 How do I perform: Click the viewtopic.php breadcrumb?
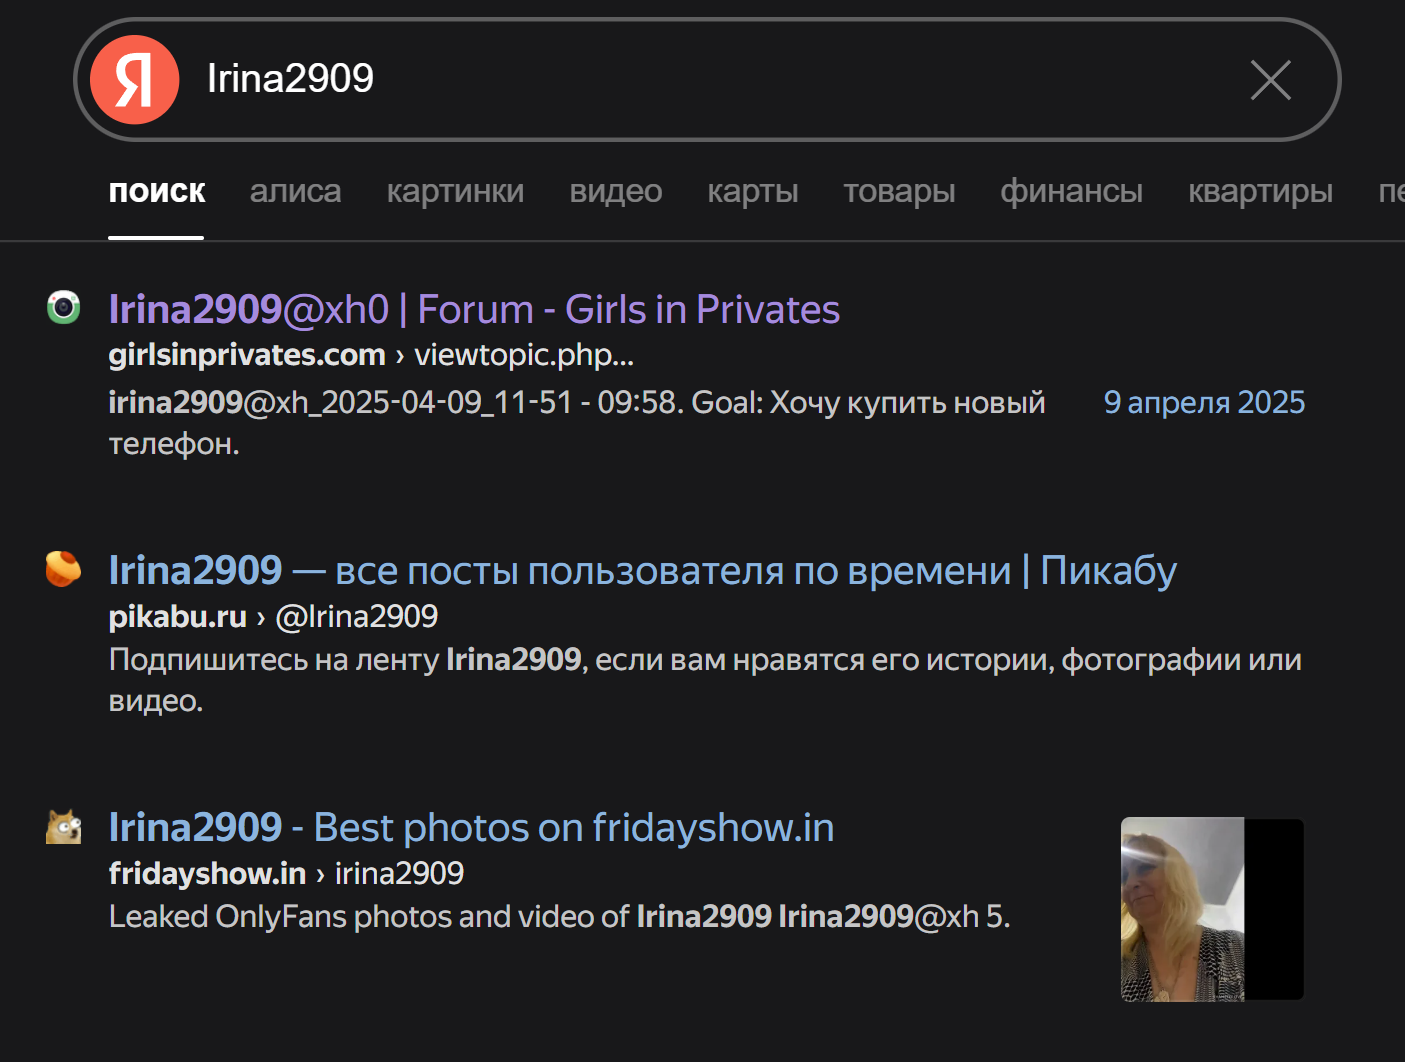pos(524,355)
